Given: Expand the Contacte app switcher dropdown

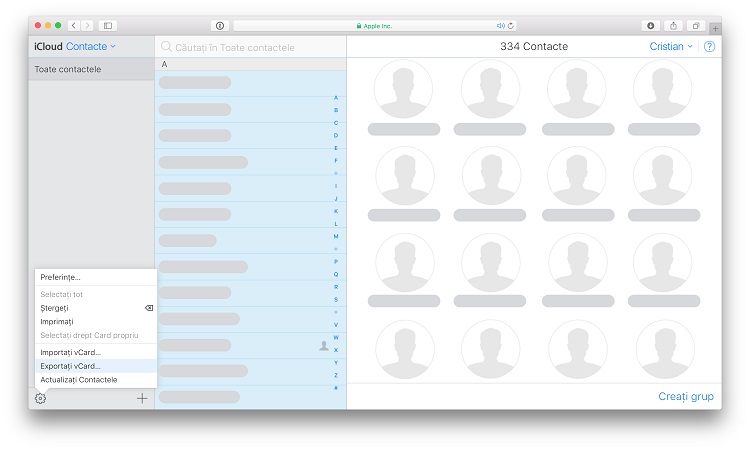Looking at the screenshot, I should pos(91,47).
